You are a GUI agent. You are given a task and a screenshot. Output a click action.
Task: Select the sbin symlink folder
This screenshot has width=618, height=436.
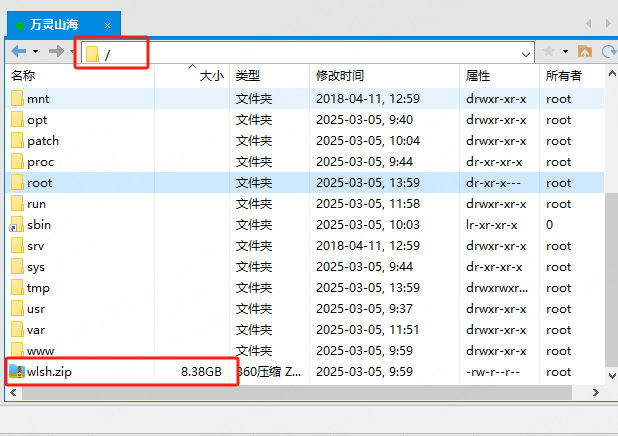click(305, 225)
